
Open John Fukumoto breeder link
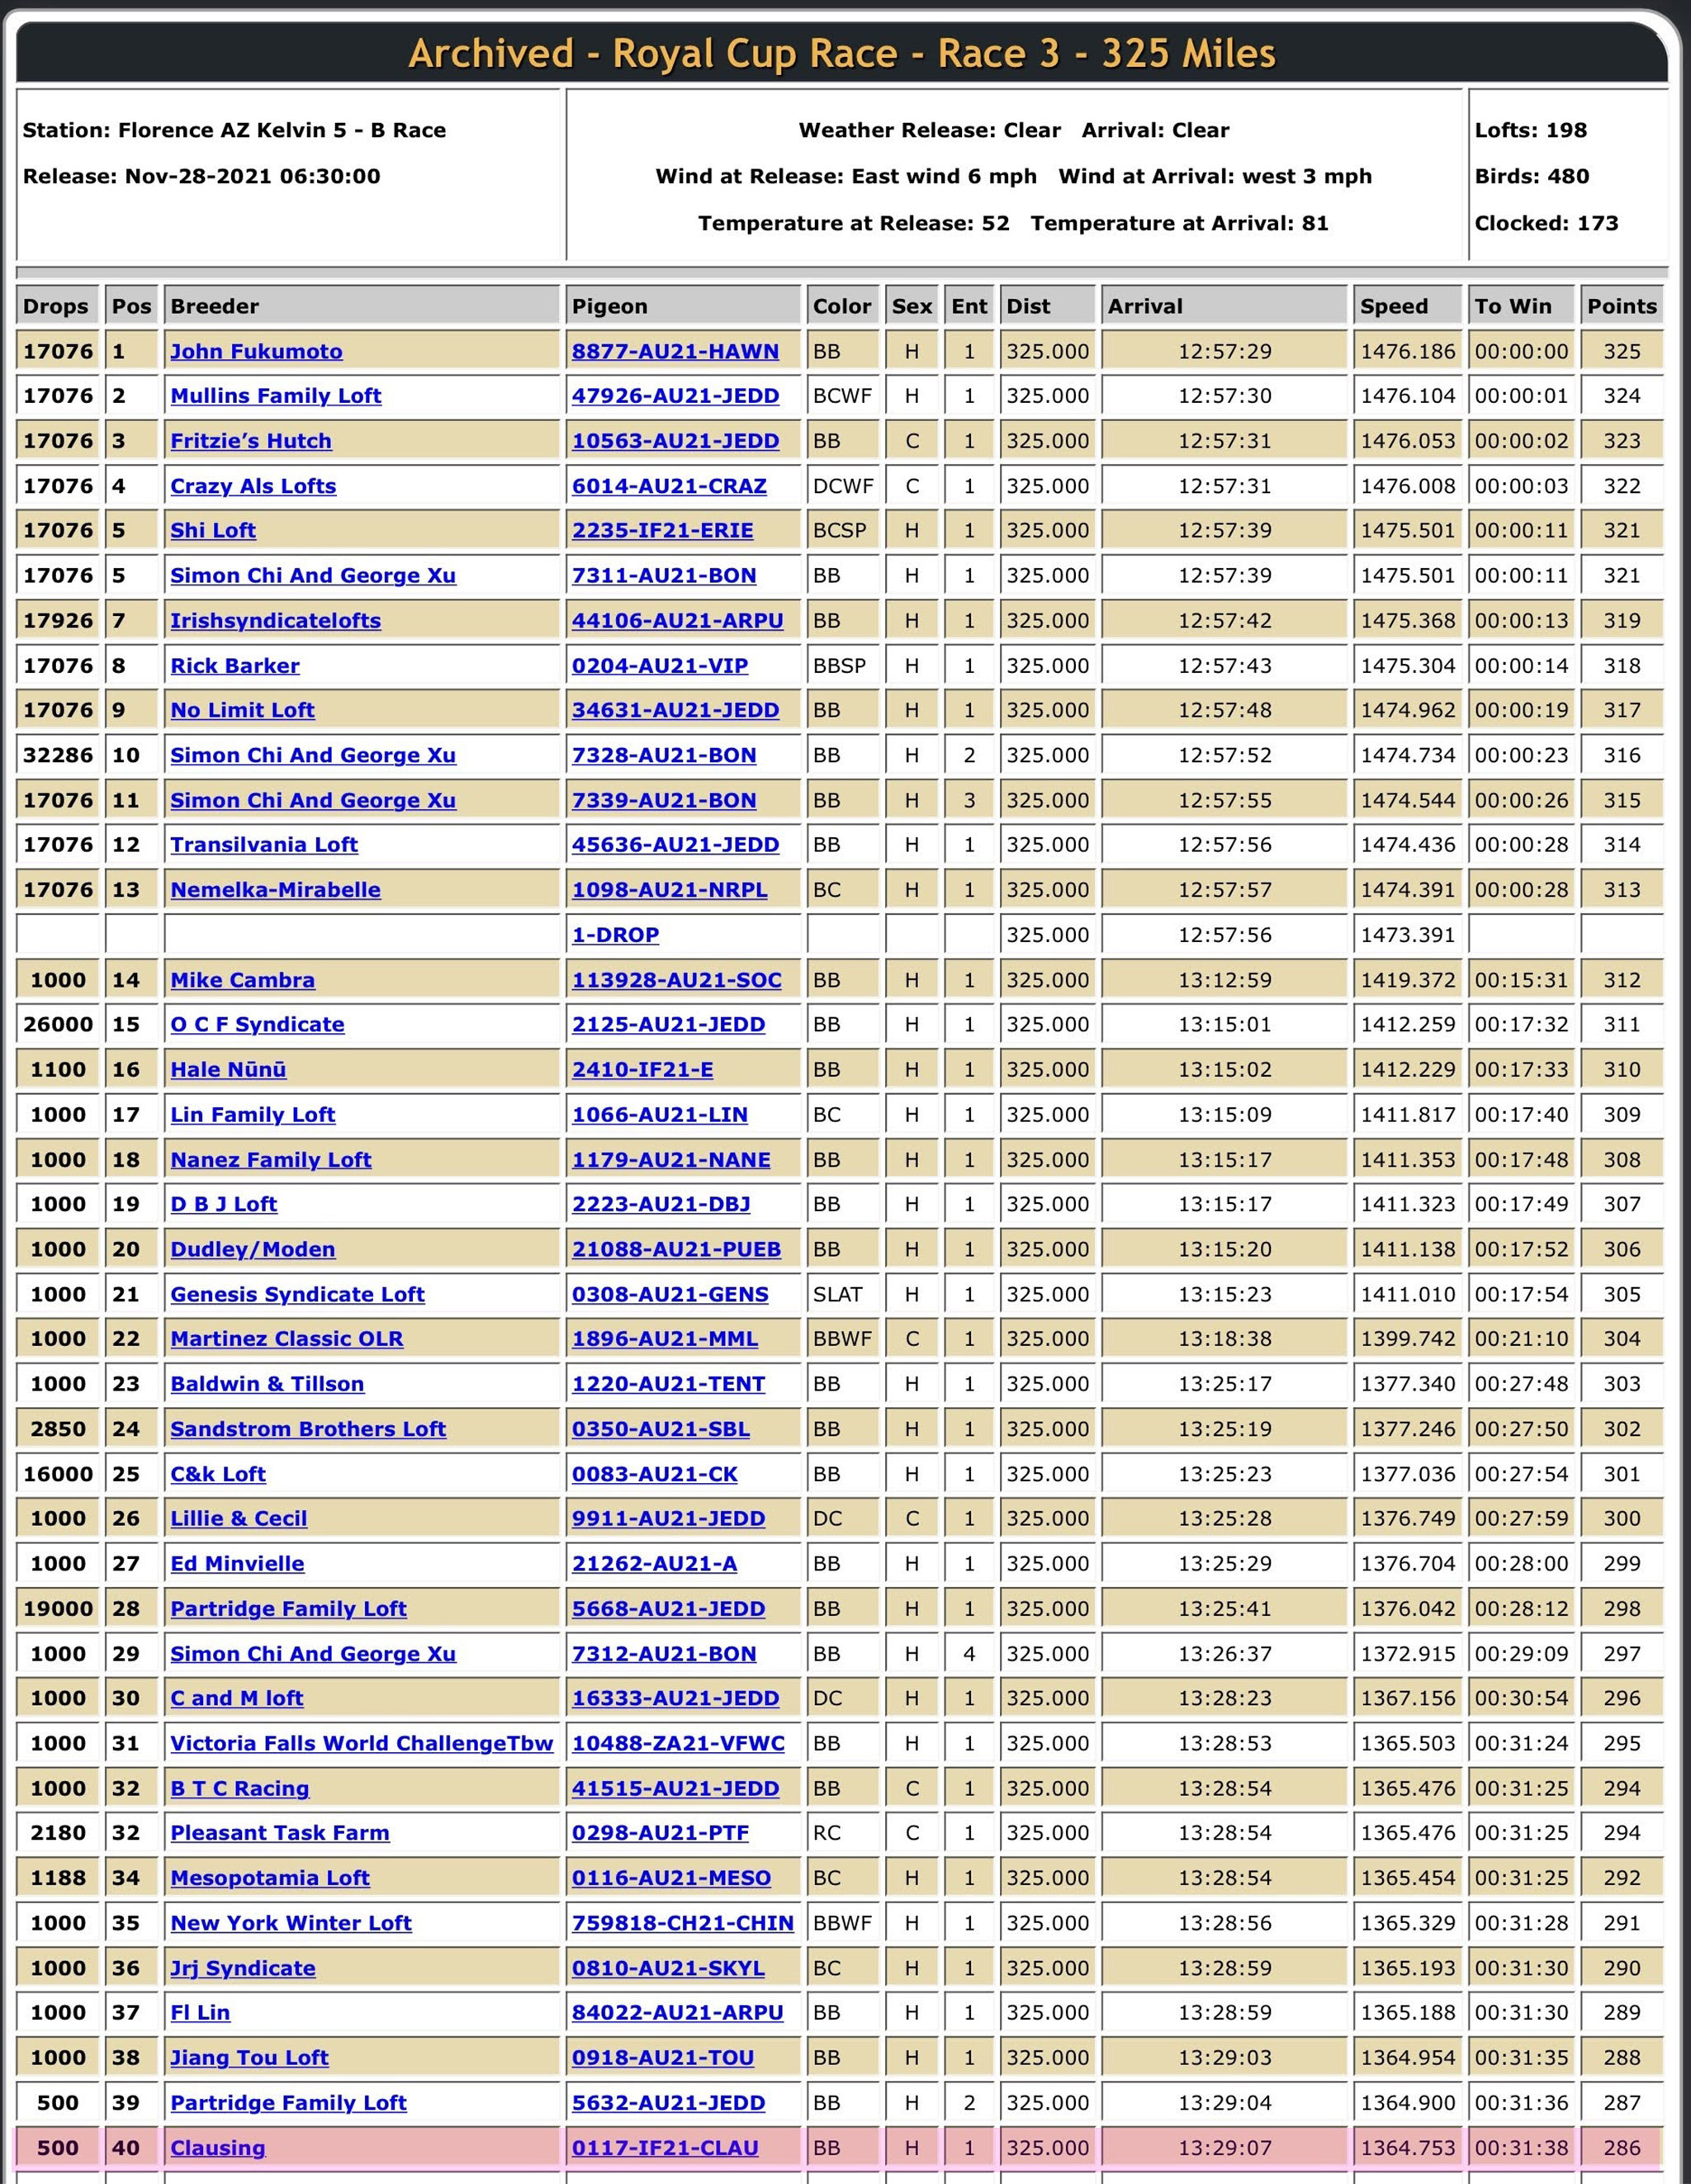pos(256,351)
